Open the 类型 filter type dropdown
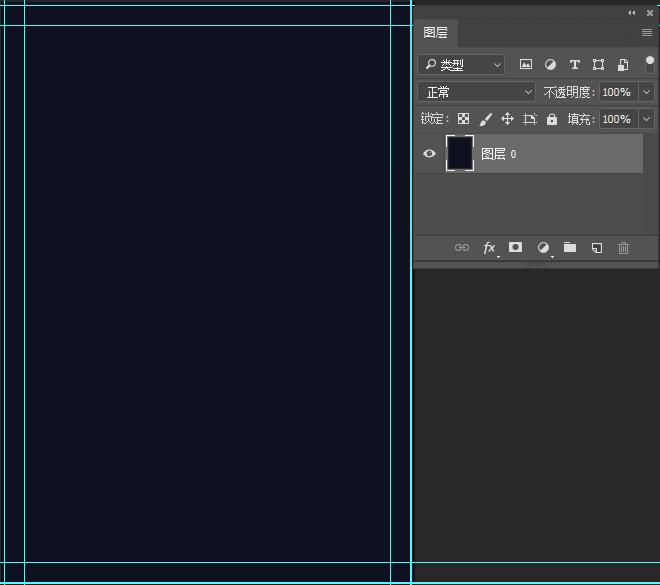The image size is (660, 585). (462, 65)
